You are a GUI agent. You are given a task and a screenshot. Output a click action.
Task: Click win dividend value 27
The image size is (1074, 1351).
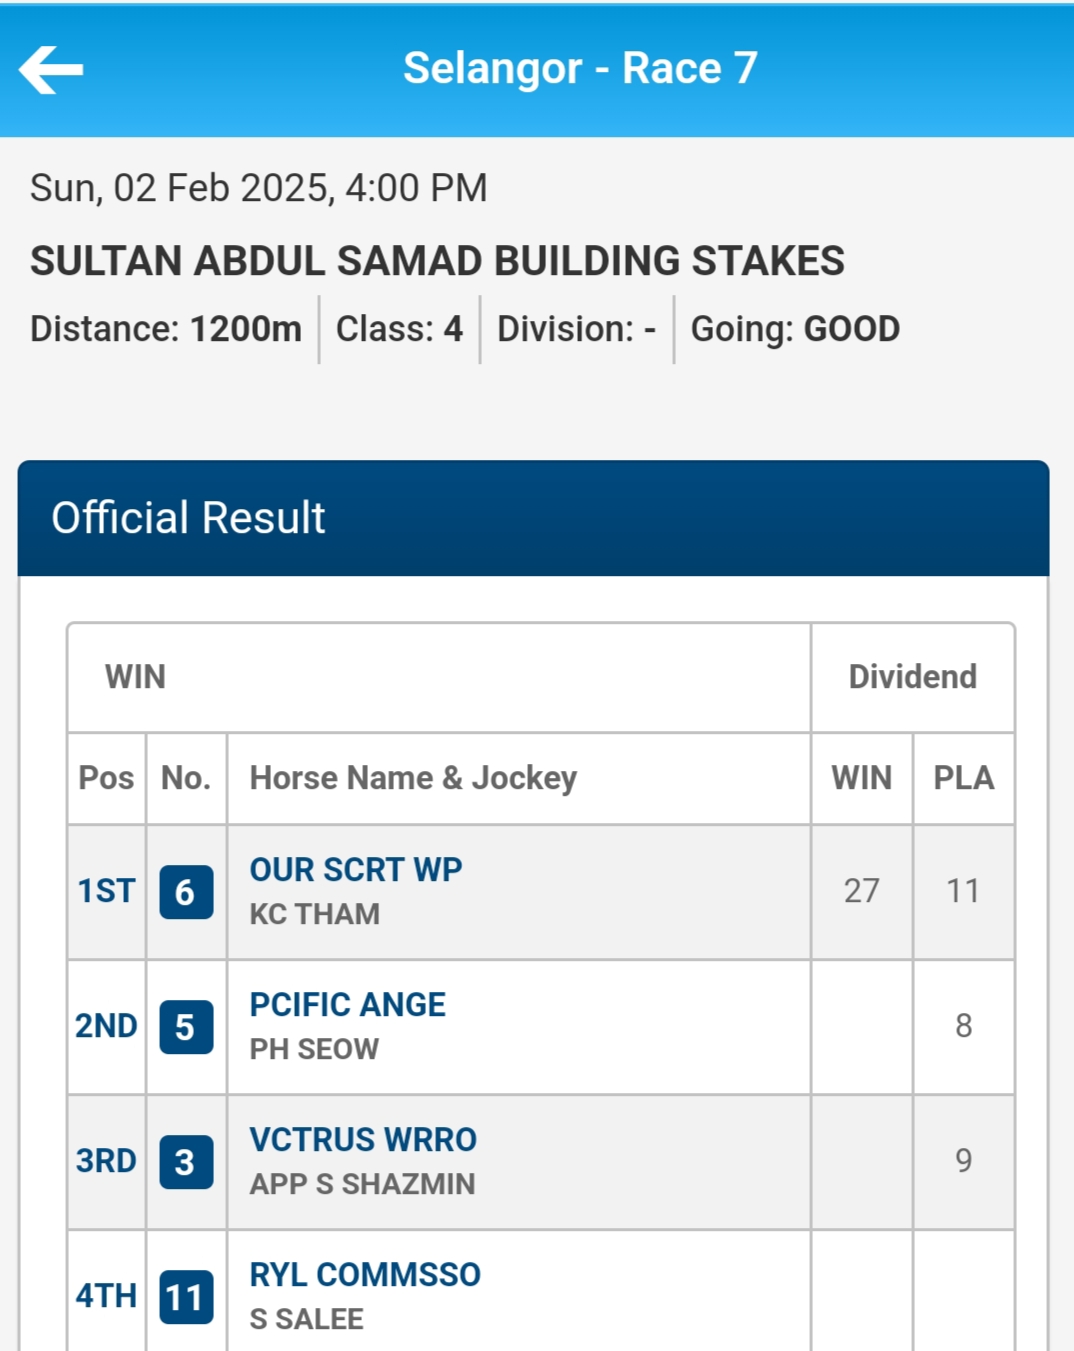861,891
